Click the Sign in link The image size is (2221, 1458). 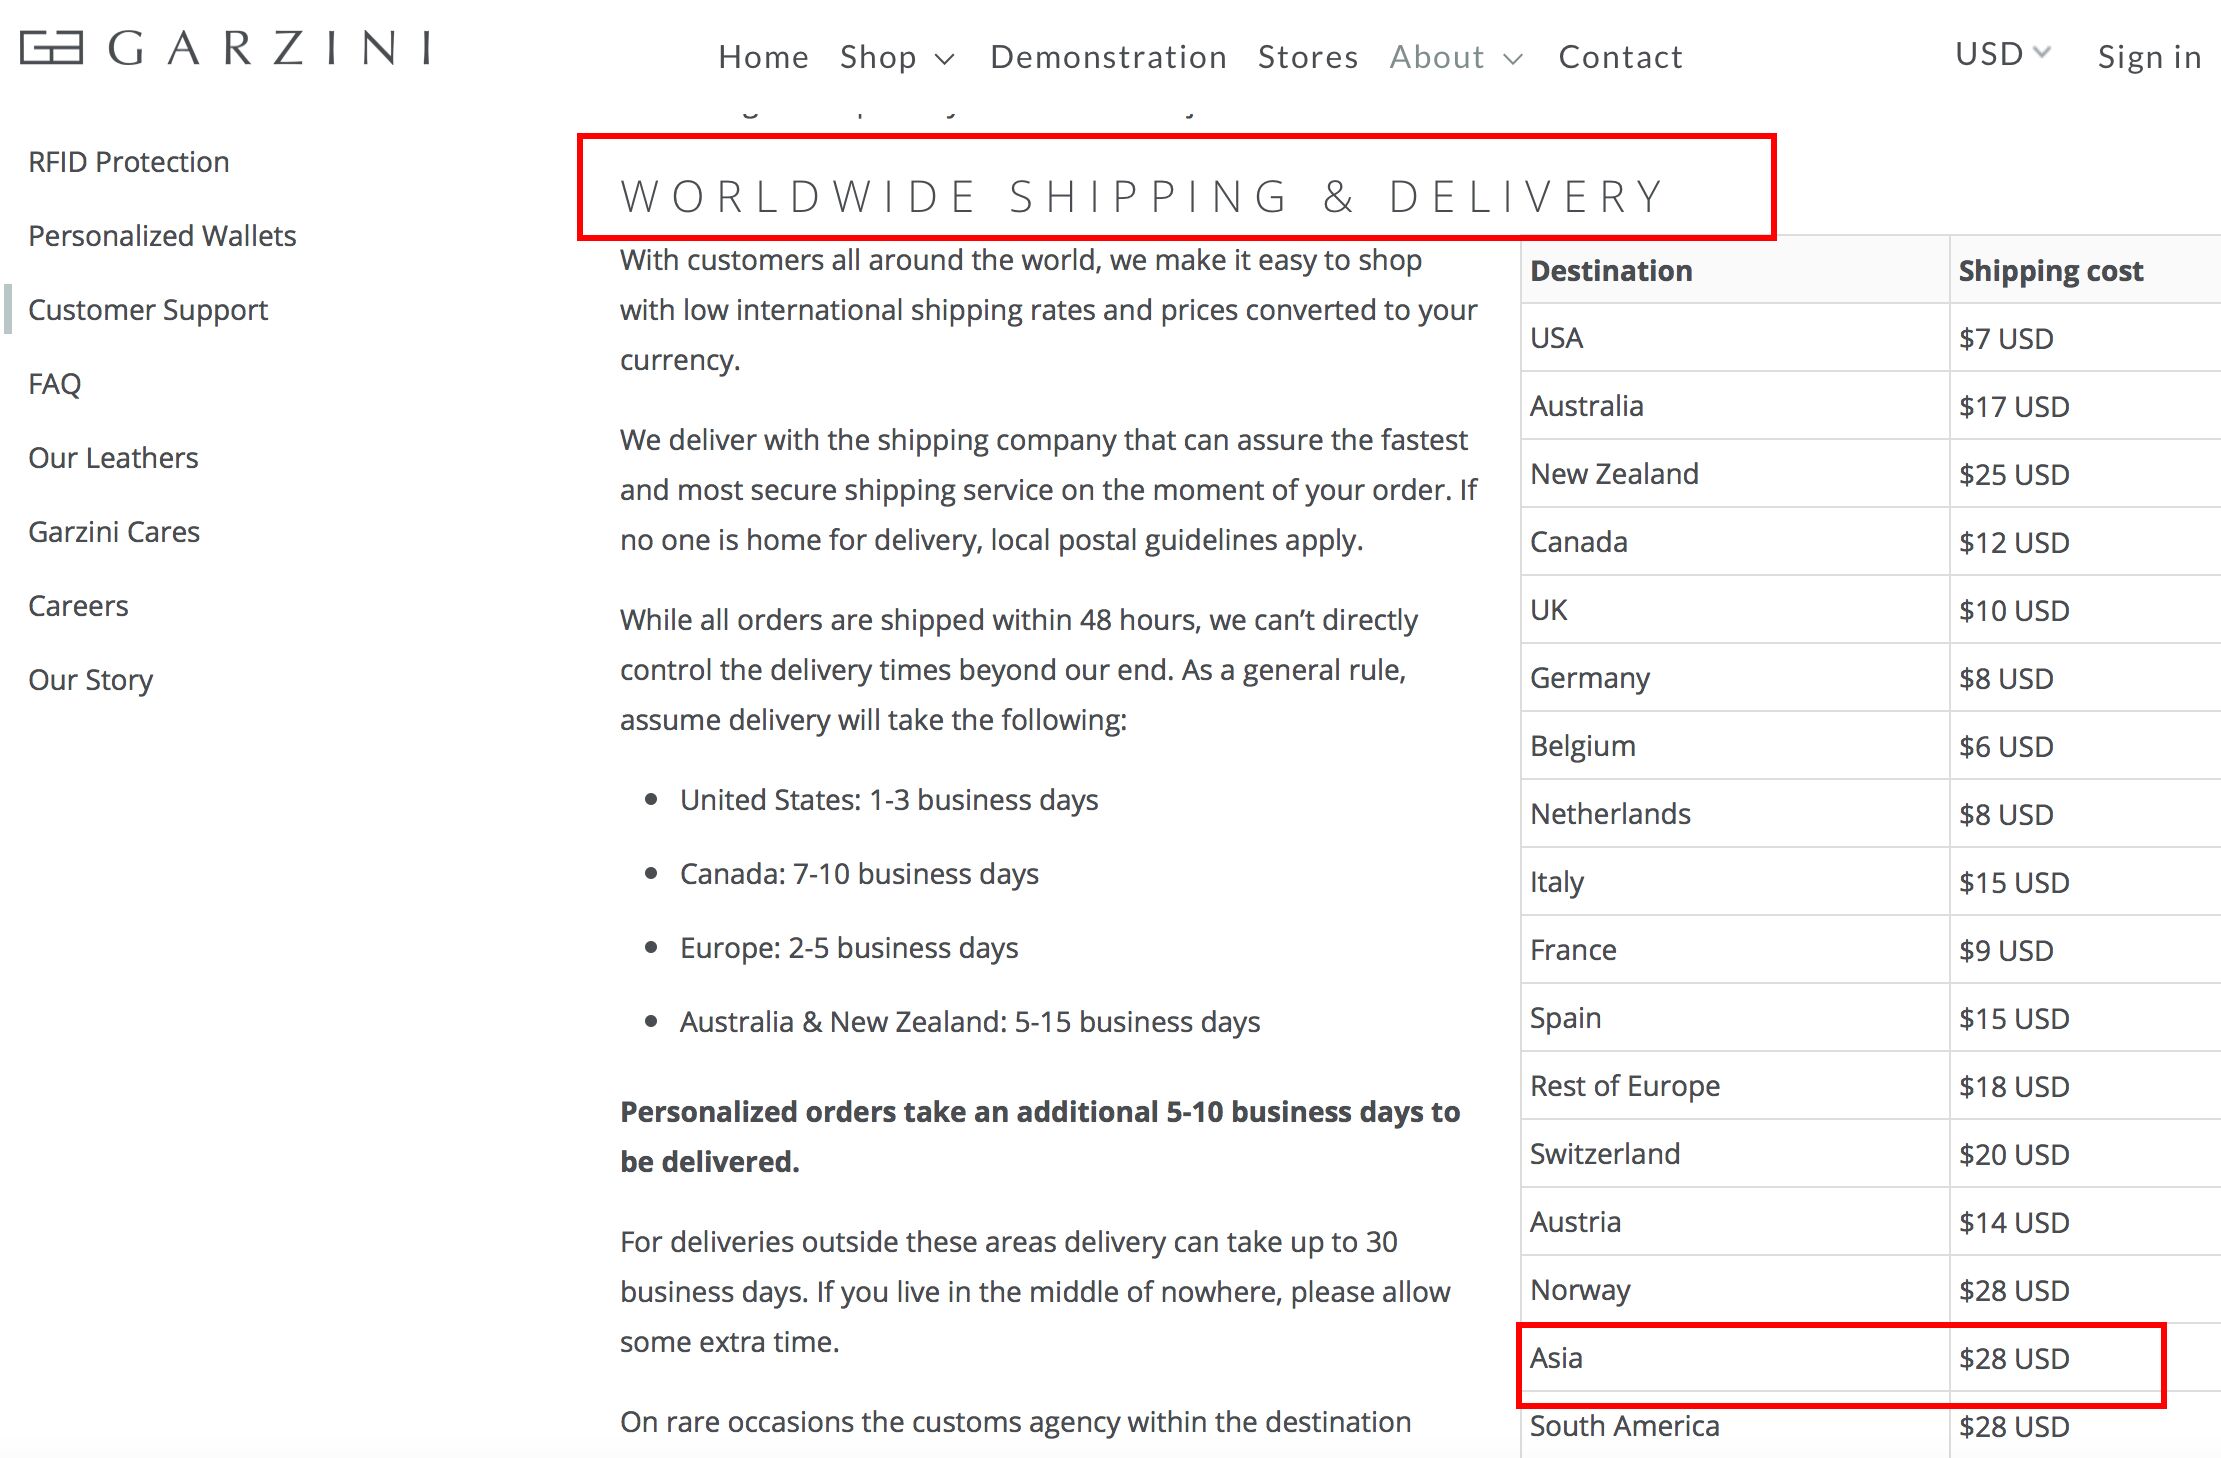tap(2149, 57)
